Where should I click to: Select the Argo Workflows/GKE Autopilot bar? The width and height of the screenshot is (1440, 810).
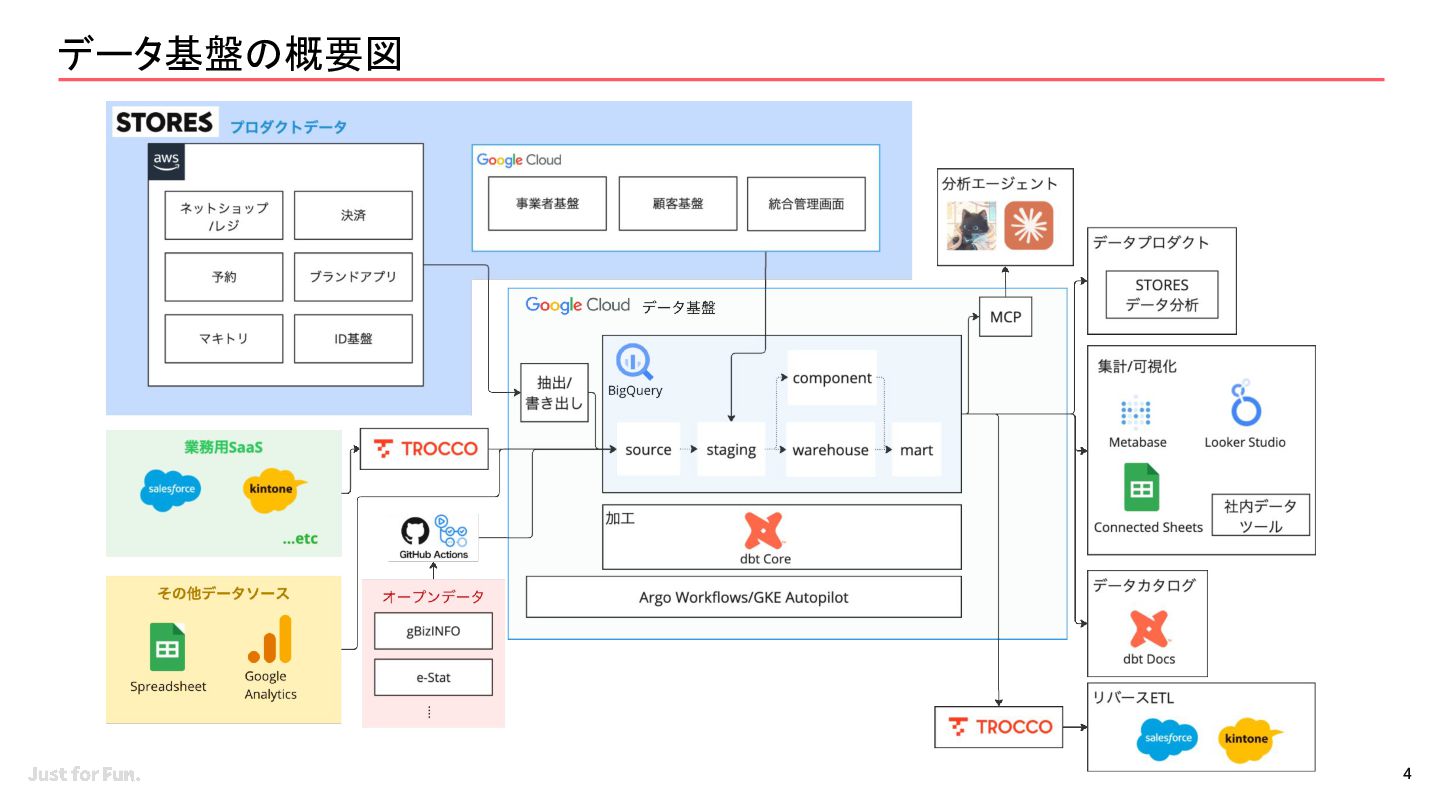tap(743, 597)
